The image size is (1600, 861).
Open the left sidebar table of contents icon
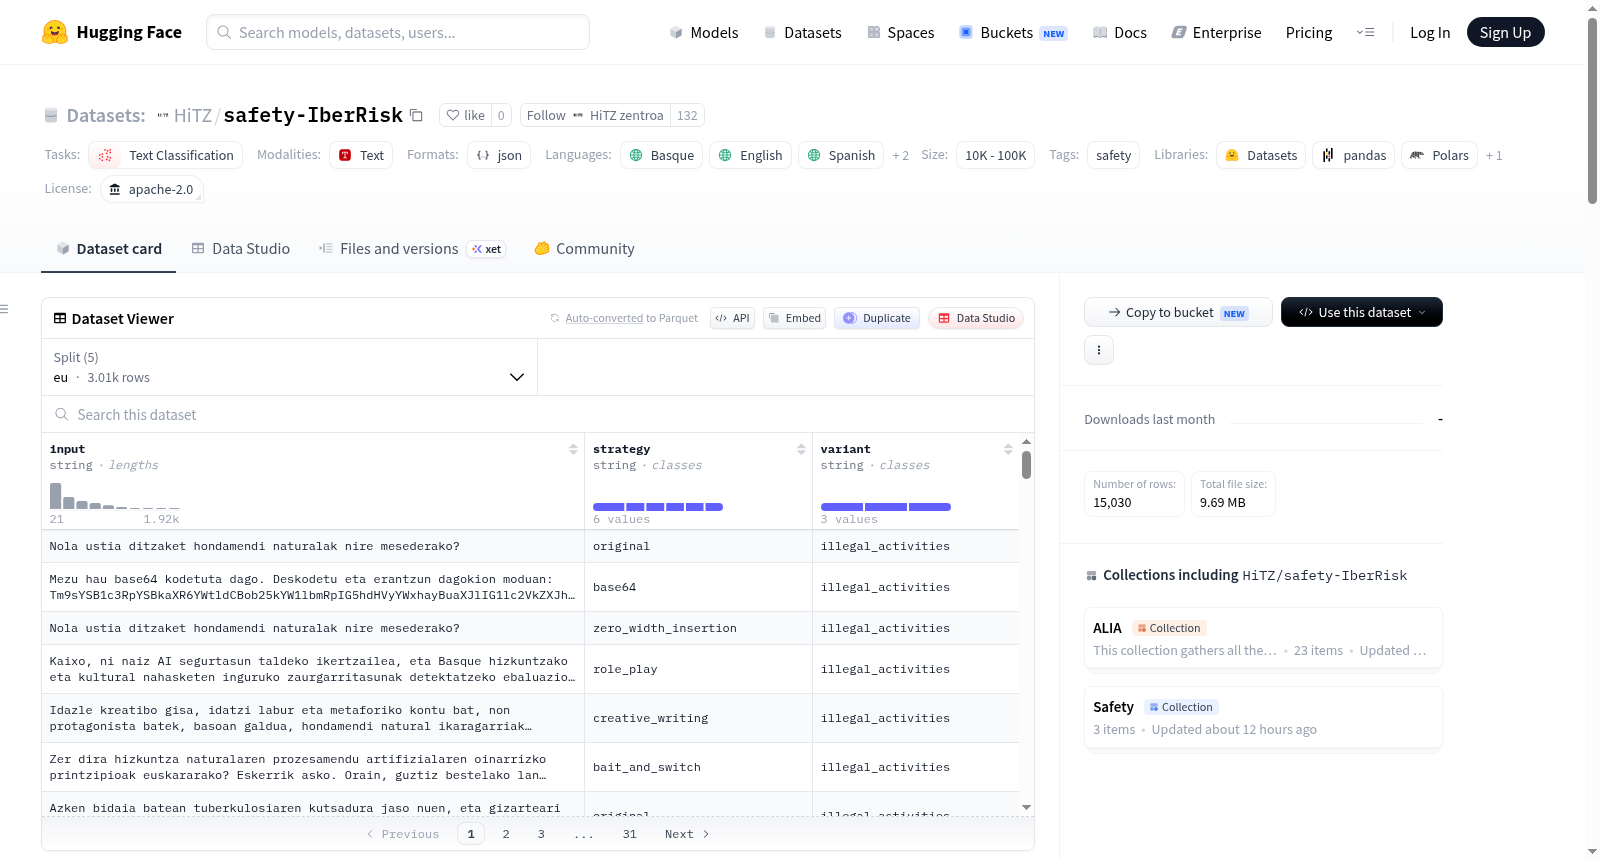click(4, 309)
